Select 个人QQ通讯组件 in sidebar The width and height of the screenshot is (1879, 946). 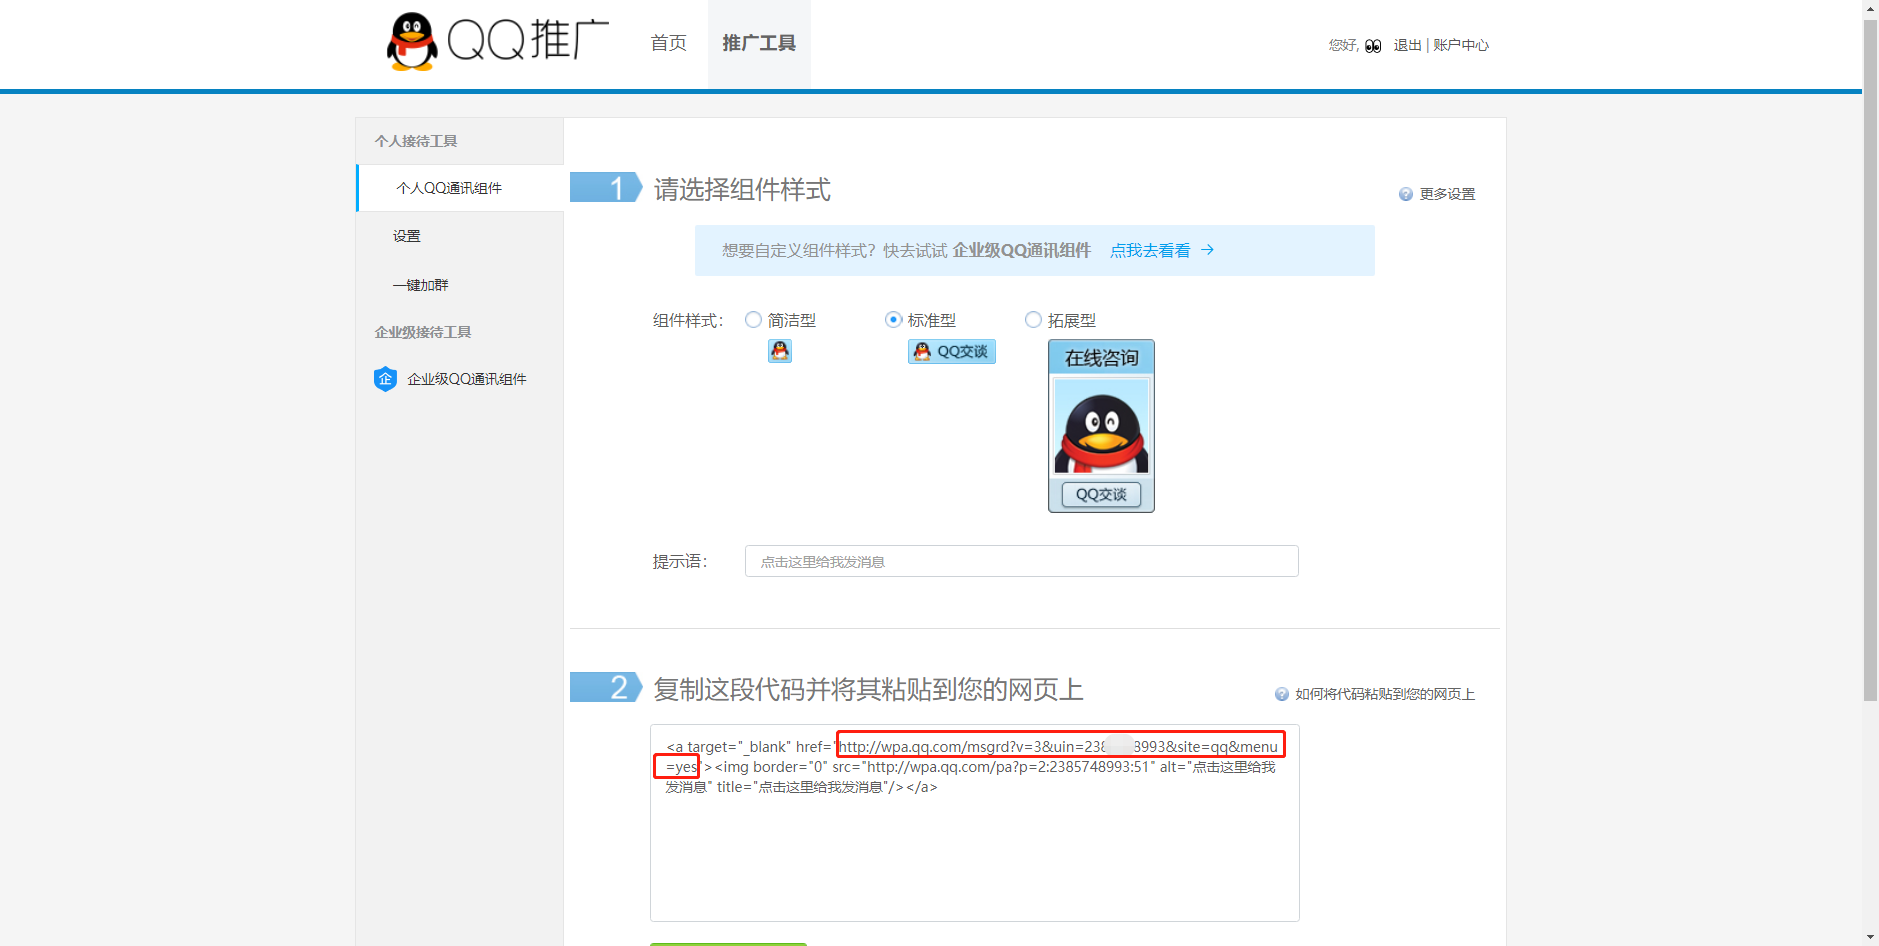coord(460,188)
